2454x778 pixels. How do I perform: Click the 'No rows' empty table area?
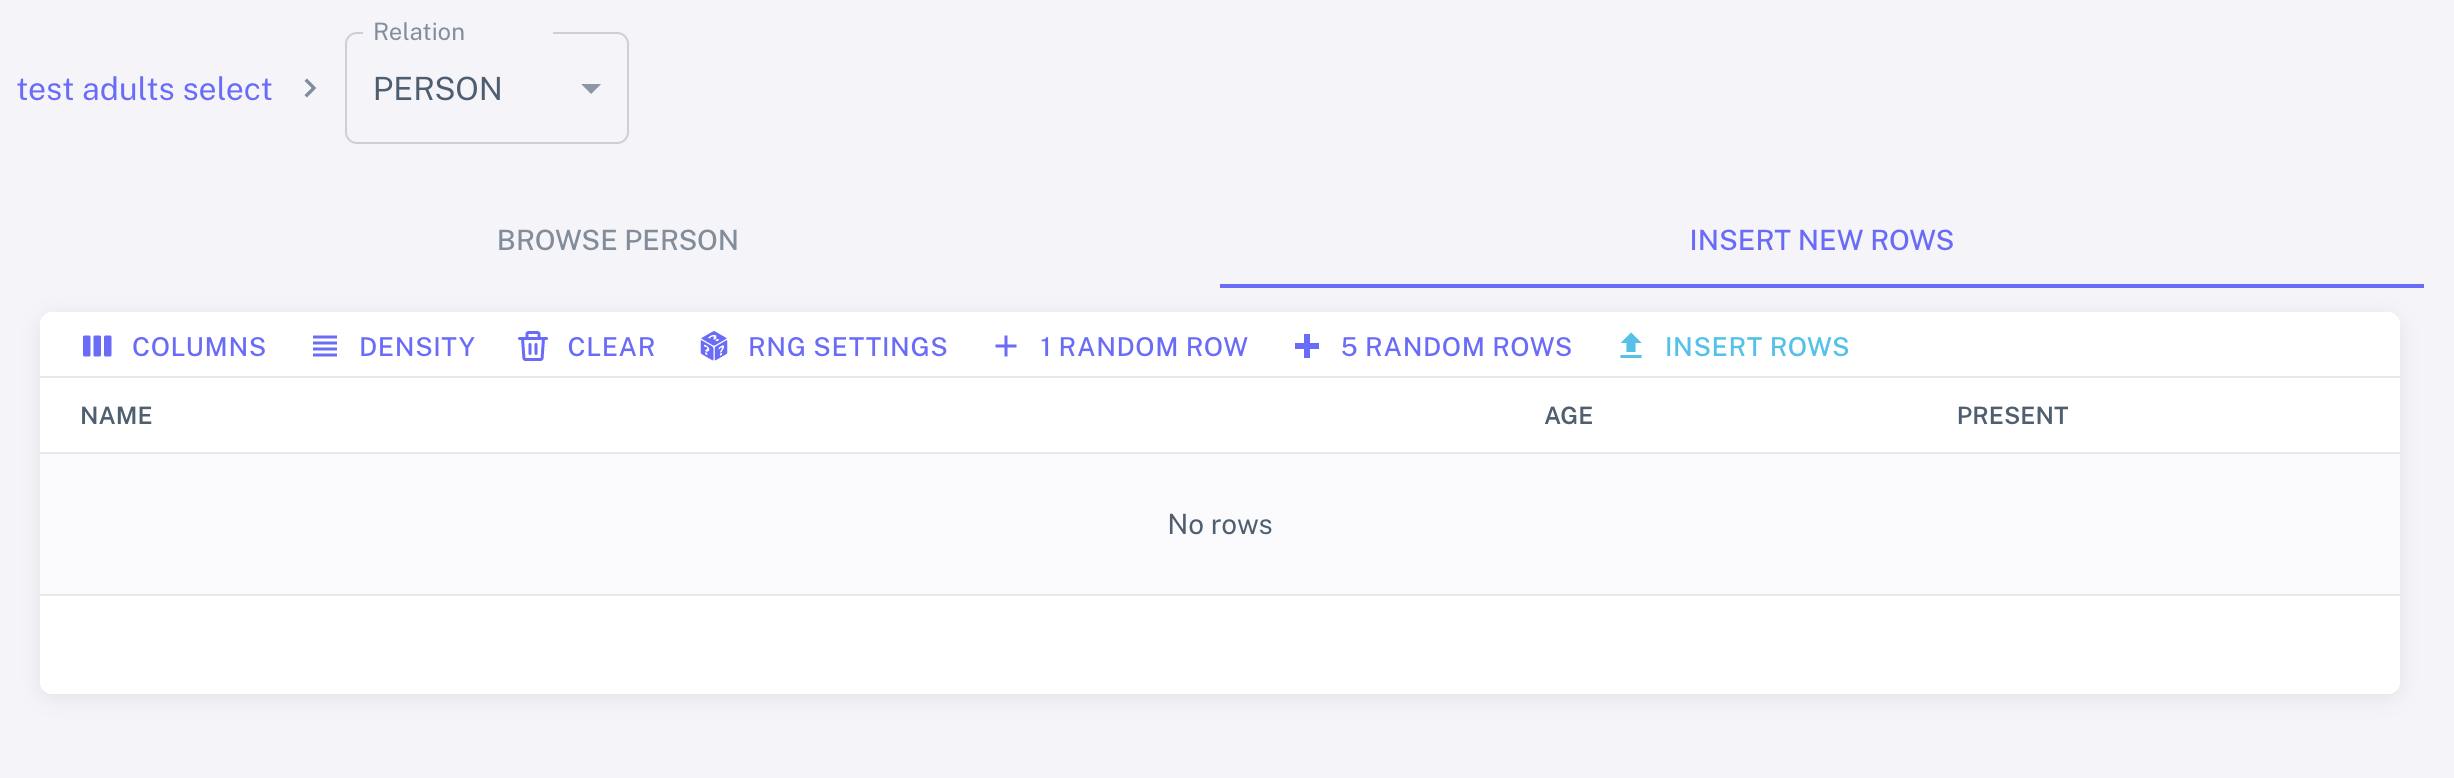[x=1220, y=525]
